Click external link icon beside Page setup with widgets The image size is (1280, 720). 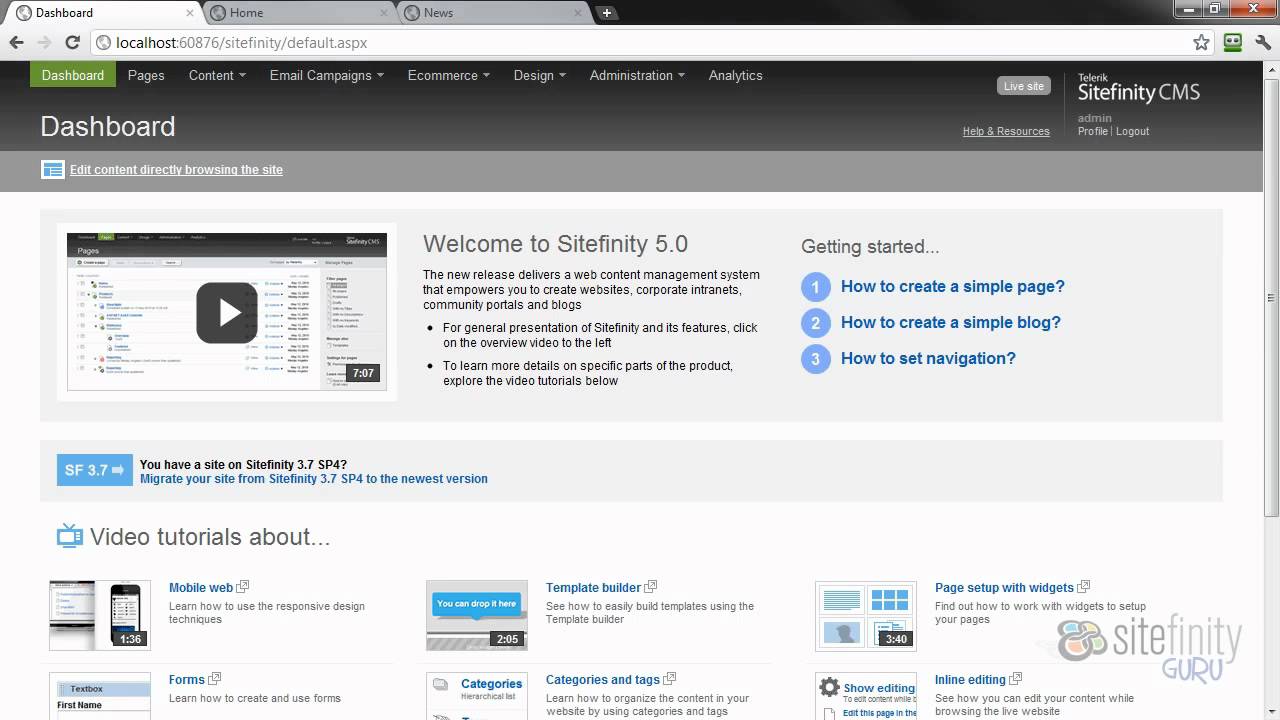click(1084, 587)
